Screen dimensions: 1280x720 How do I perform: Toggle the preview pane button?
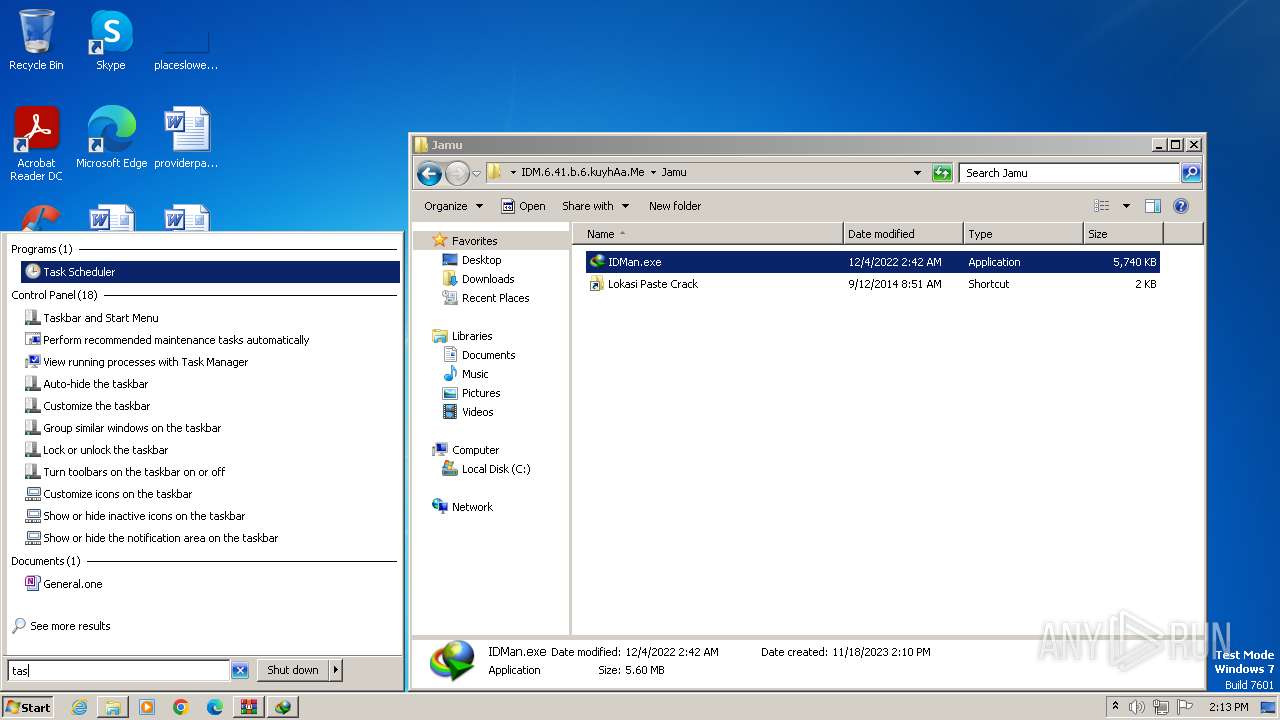pos(1153,206)
